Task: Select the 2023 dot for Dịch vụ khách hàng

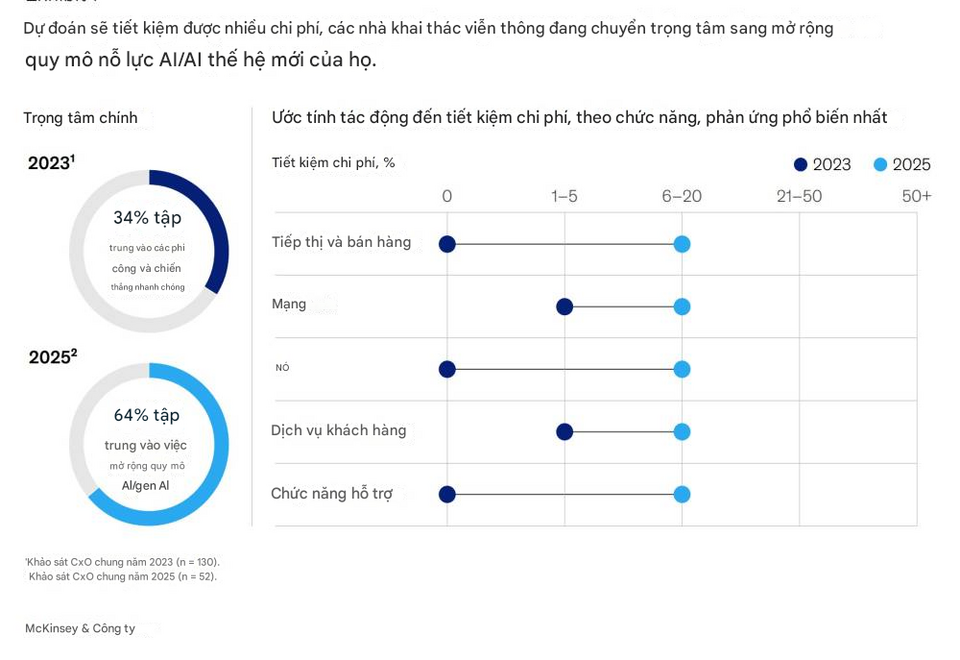Action: (x=564, y=432)
